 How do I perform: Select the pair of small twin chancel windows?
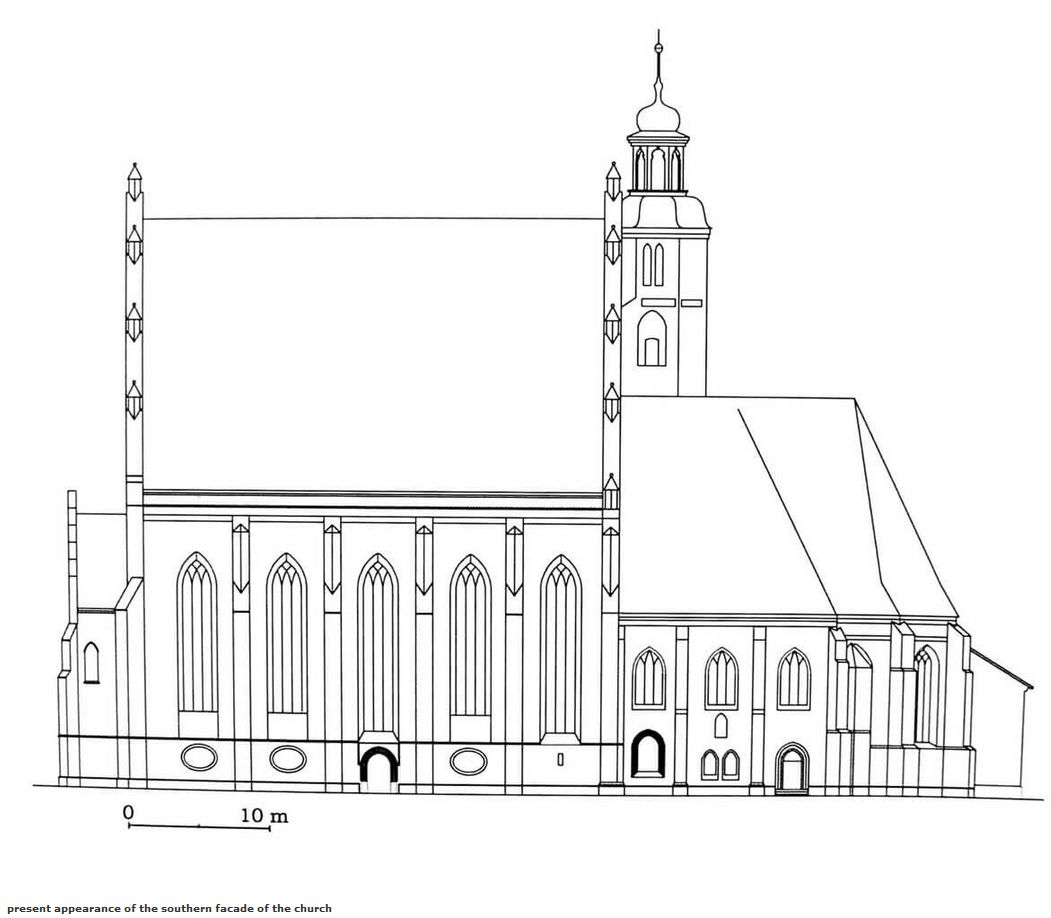point(720,765)
